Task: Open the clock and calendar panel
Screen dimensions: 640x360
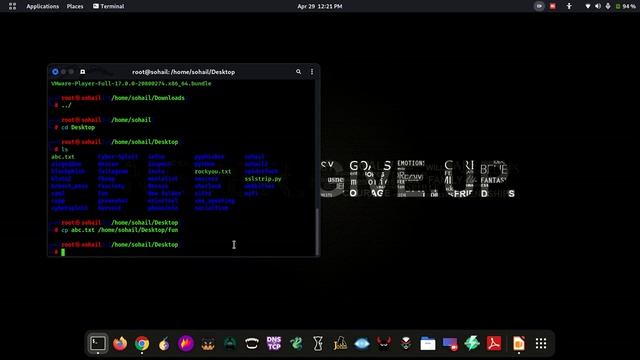Action: tap(320, 6)
